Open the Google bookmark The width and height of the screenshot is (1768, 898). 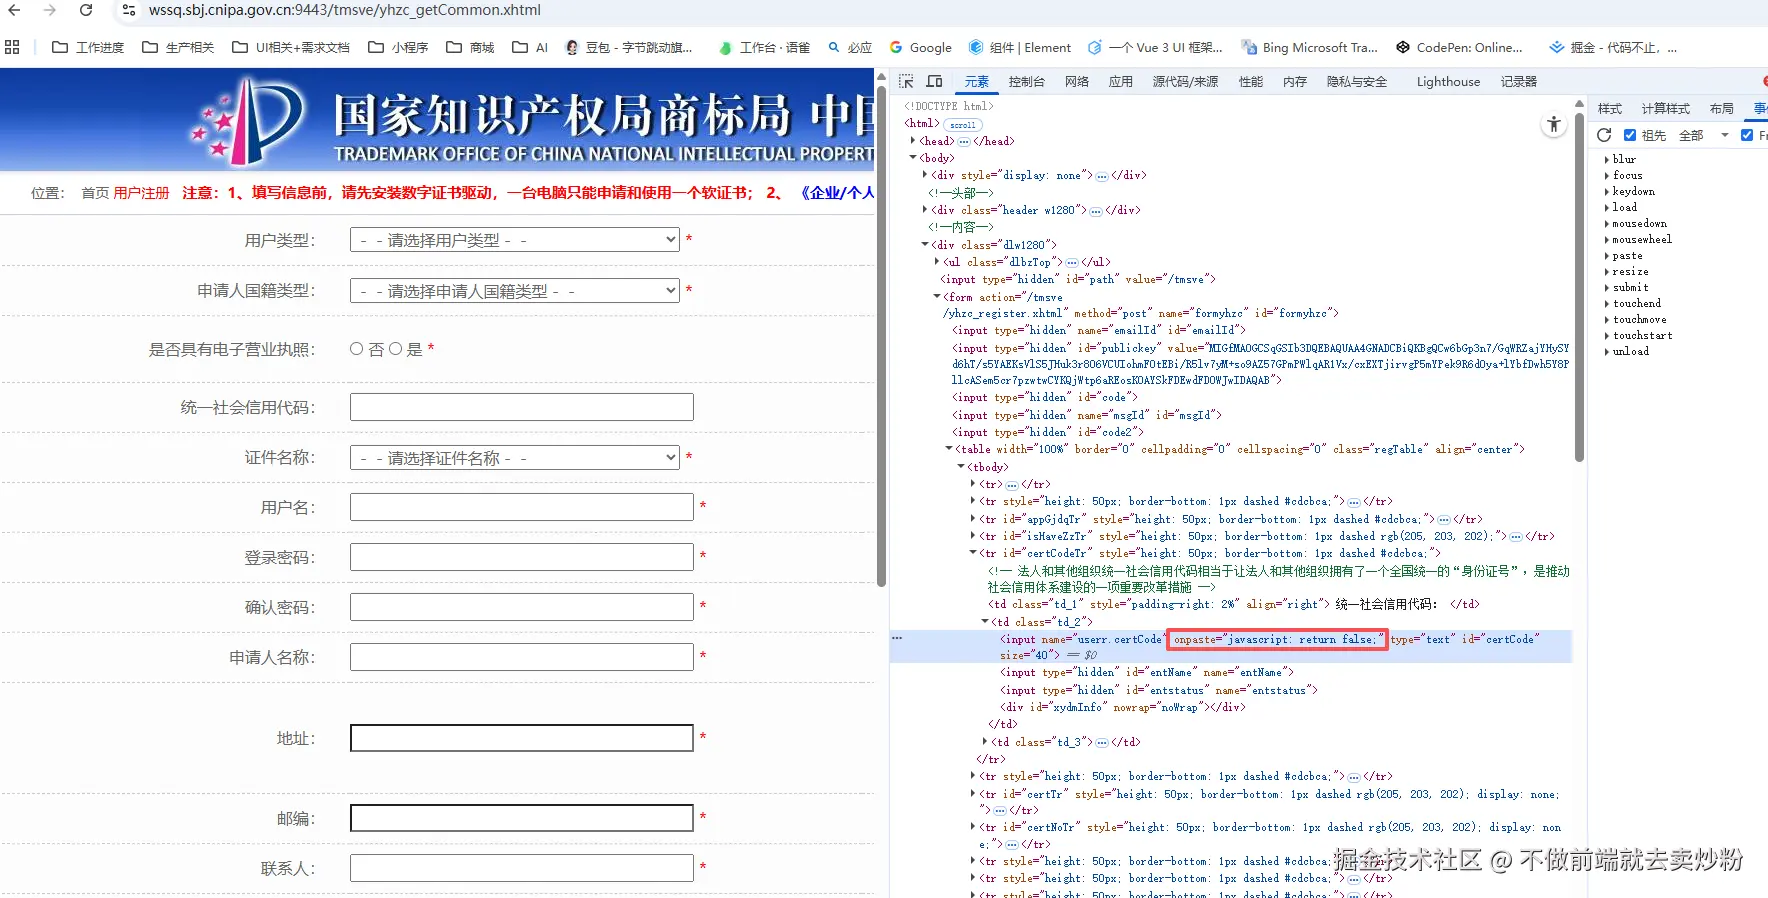pos(920,47)
